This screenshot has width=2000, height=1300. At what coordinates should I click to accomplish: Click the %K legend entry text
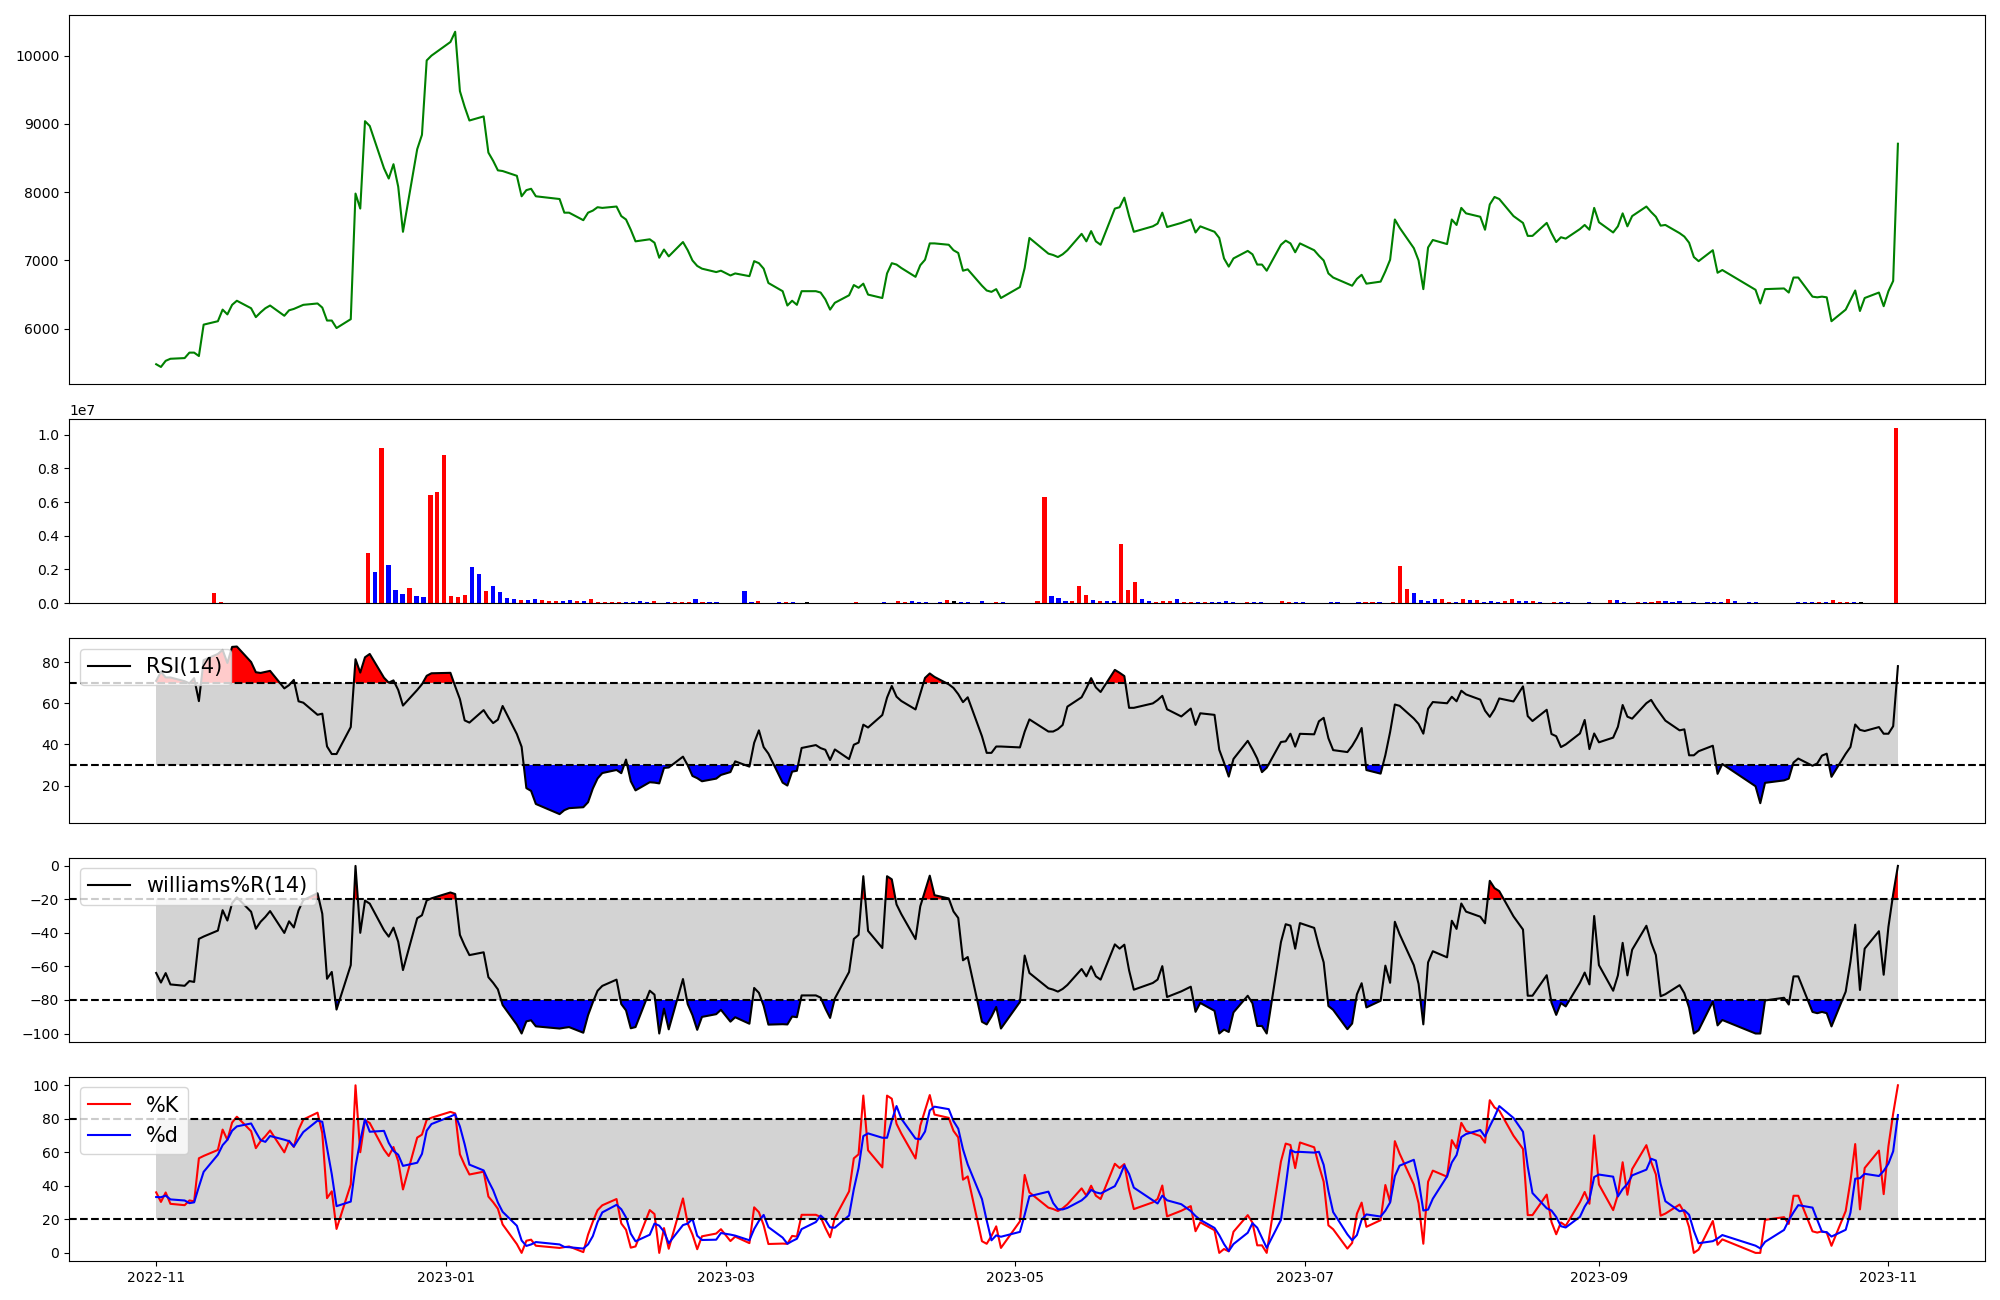pyautogui.click(x=162, y=1105)
